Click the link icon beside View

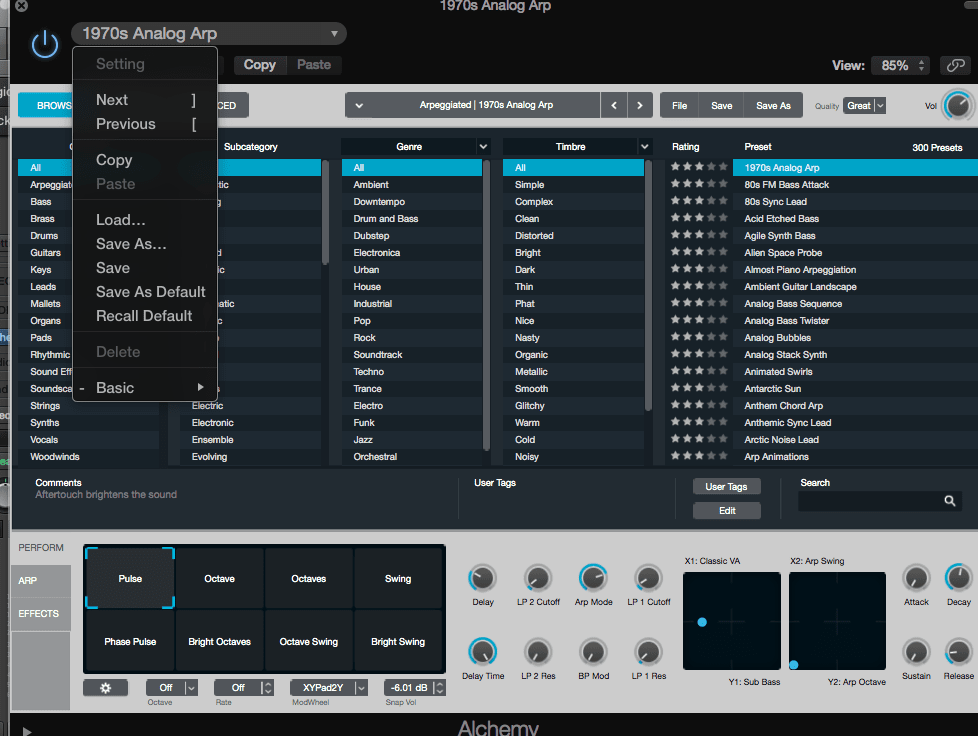(x=956, y=65)
